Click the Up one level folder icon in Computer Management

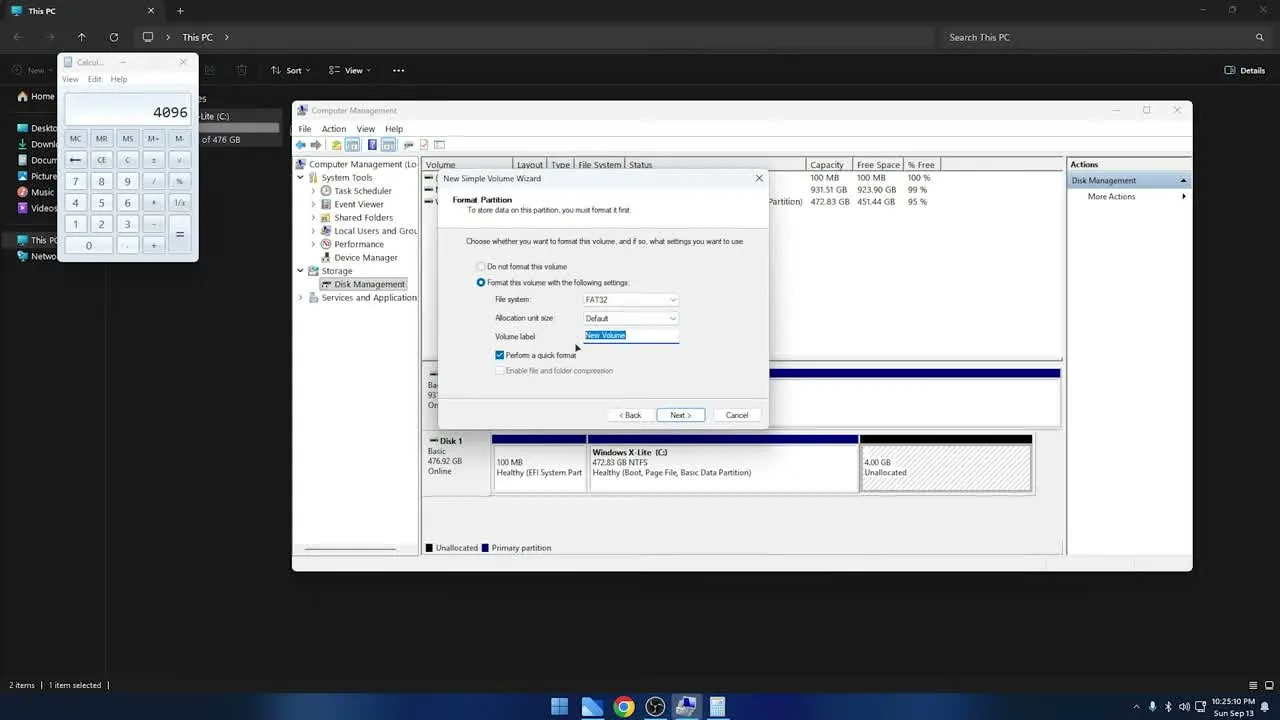[x=337, y=145]
